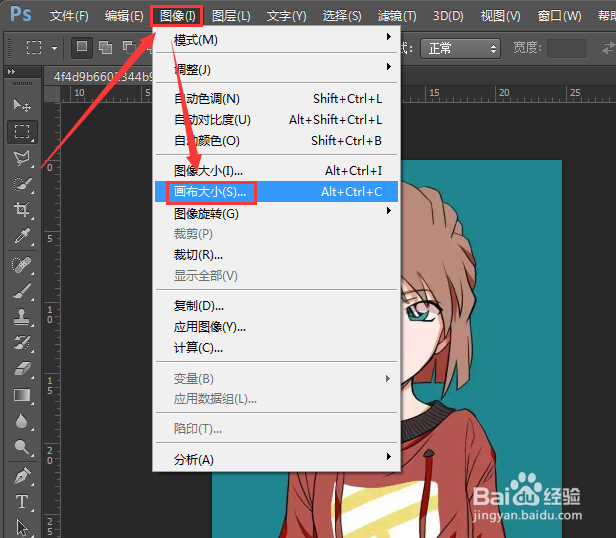Open the tool preset picker arrow

click(x=54, y=48)
